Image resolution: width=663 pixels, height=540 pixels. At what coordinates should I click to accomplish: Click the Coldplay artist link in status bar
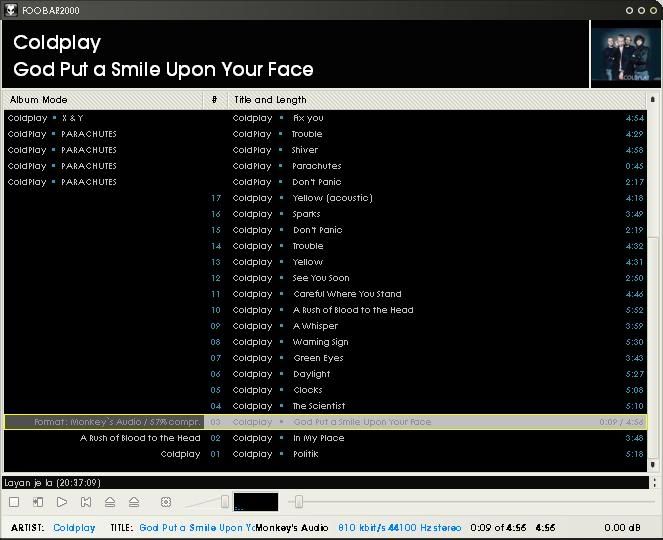74,527
